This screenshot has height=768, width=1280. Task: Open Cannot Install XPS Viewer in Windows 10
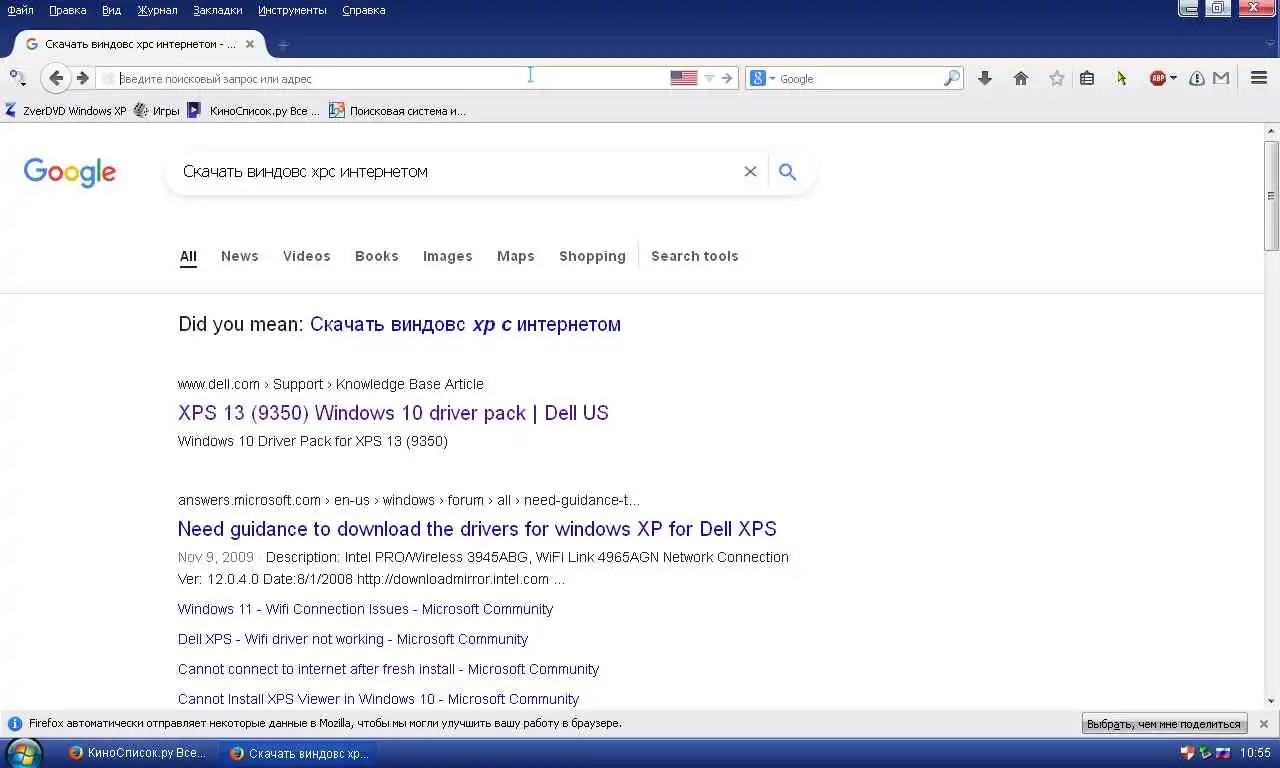pyautogui.click(x=378, y=699)
